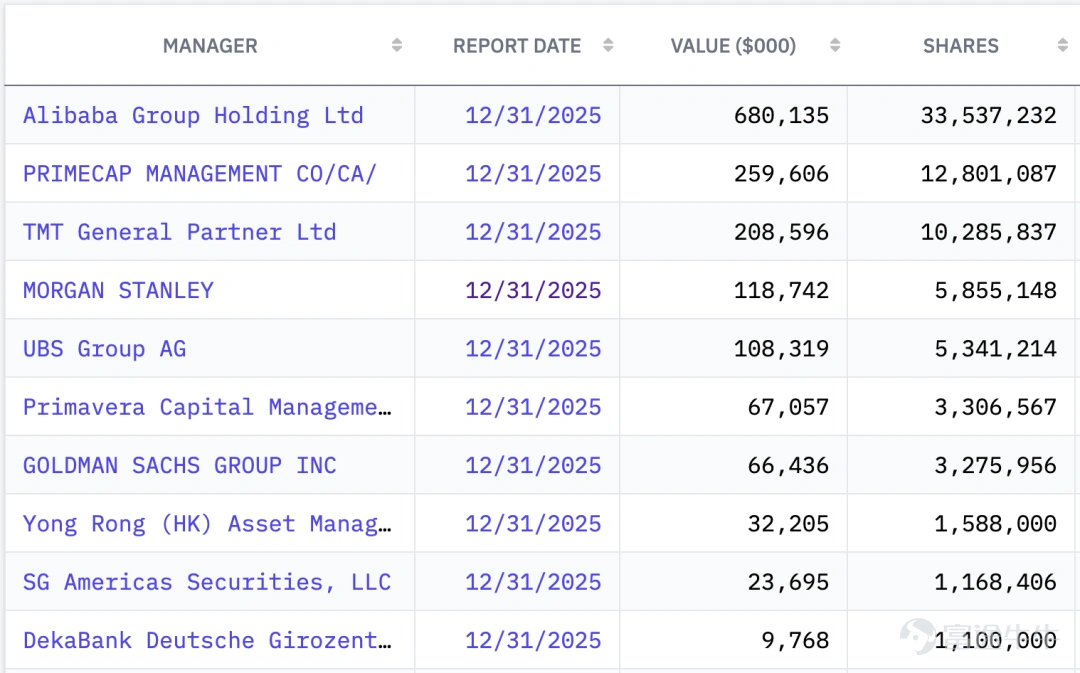Click the MANAGER column header text
Screen dimensions: 1080x673
coord(210,45)
